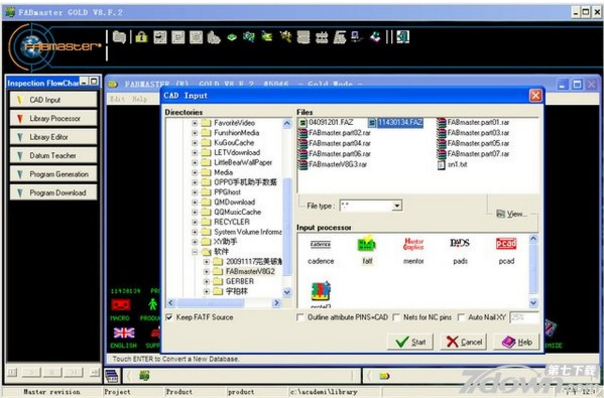Click the directories horizontal scrollbar
Viewport: 604px width, 398px height.
click(224, 303)
